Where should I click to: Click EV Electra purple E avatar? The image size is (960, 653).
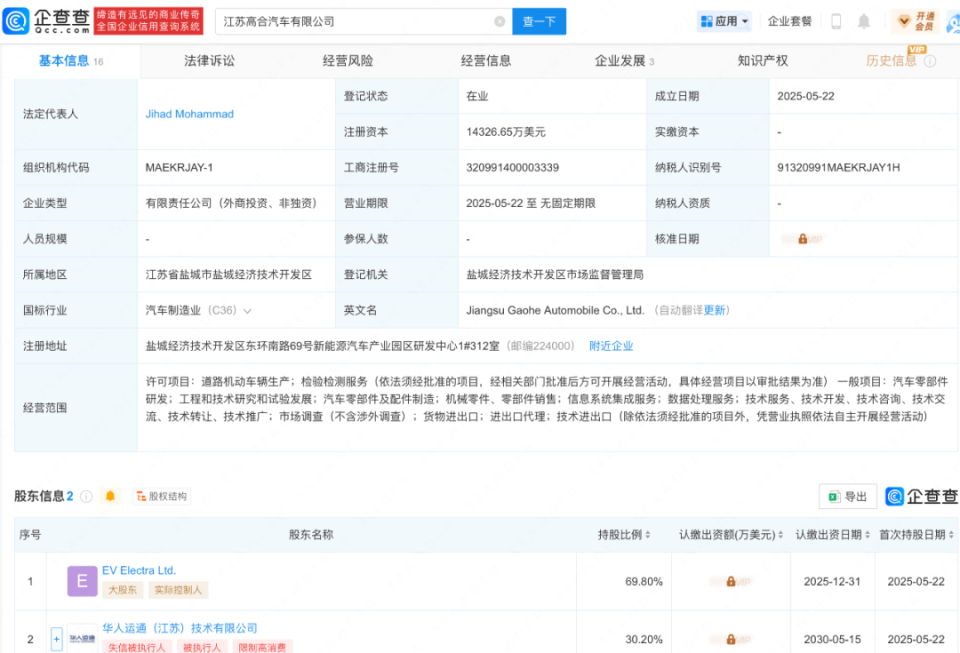(x=82, y=581)
